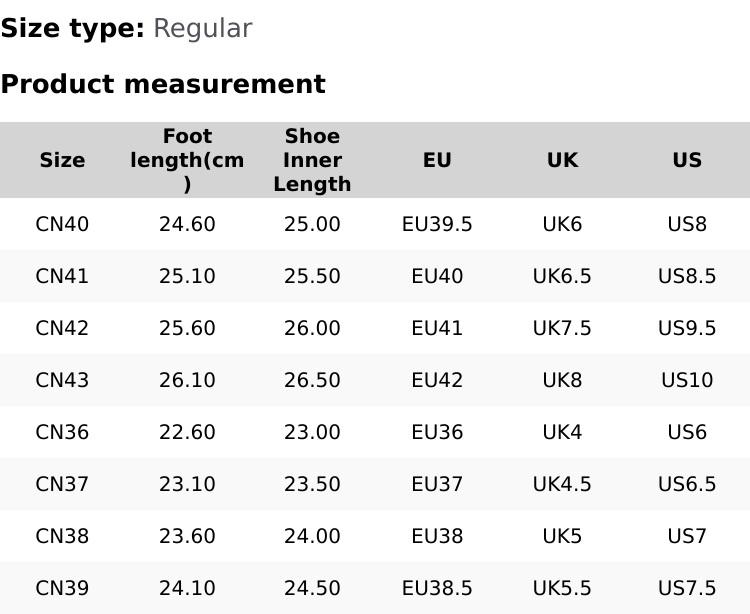Click the "Product measurement" heading
Image resolution: width=750 pixels, height=614 pixels.
click(x=163, y=84)
